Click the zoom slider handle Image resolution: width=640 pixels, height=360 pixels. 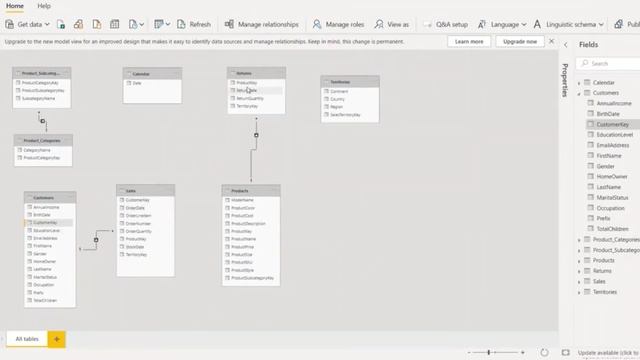point(489,352)
